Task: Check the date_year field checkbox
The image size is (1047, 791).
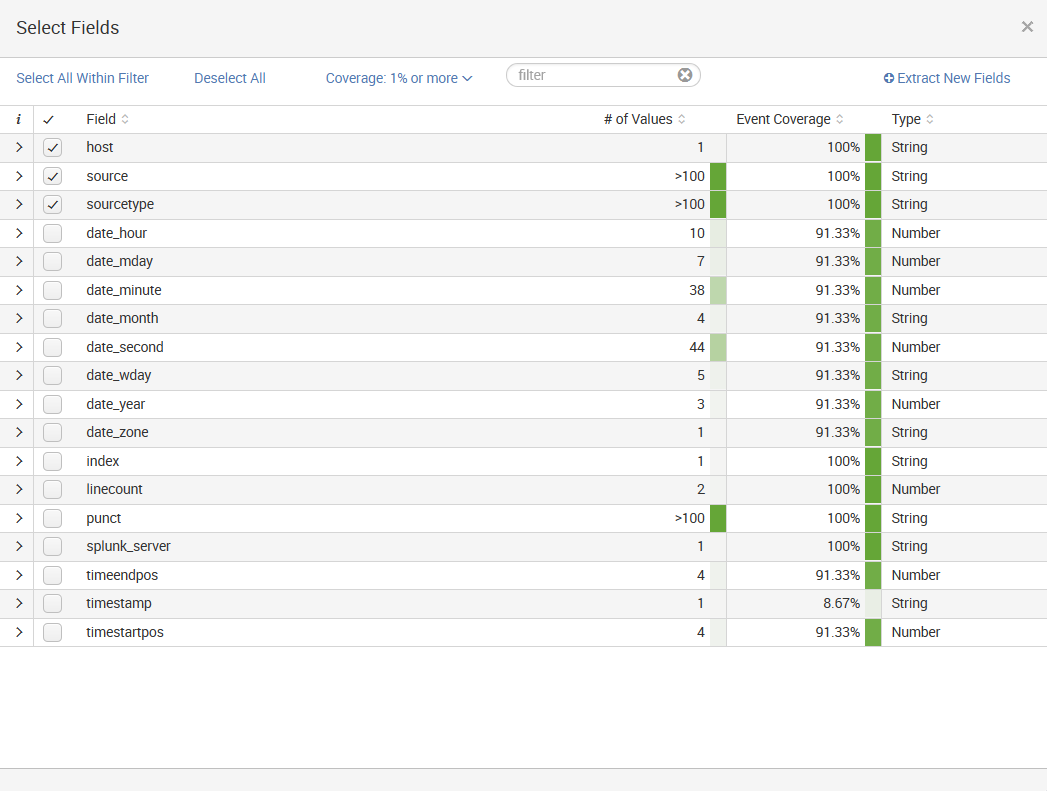Action: (x=52, y=405)
